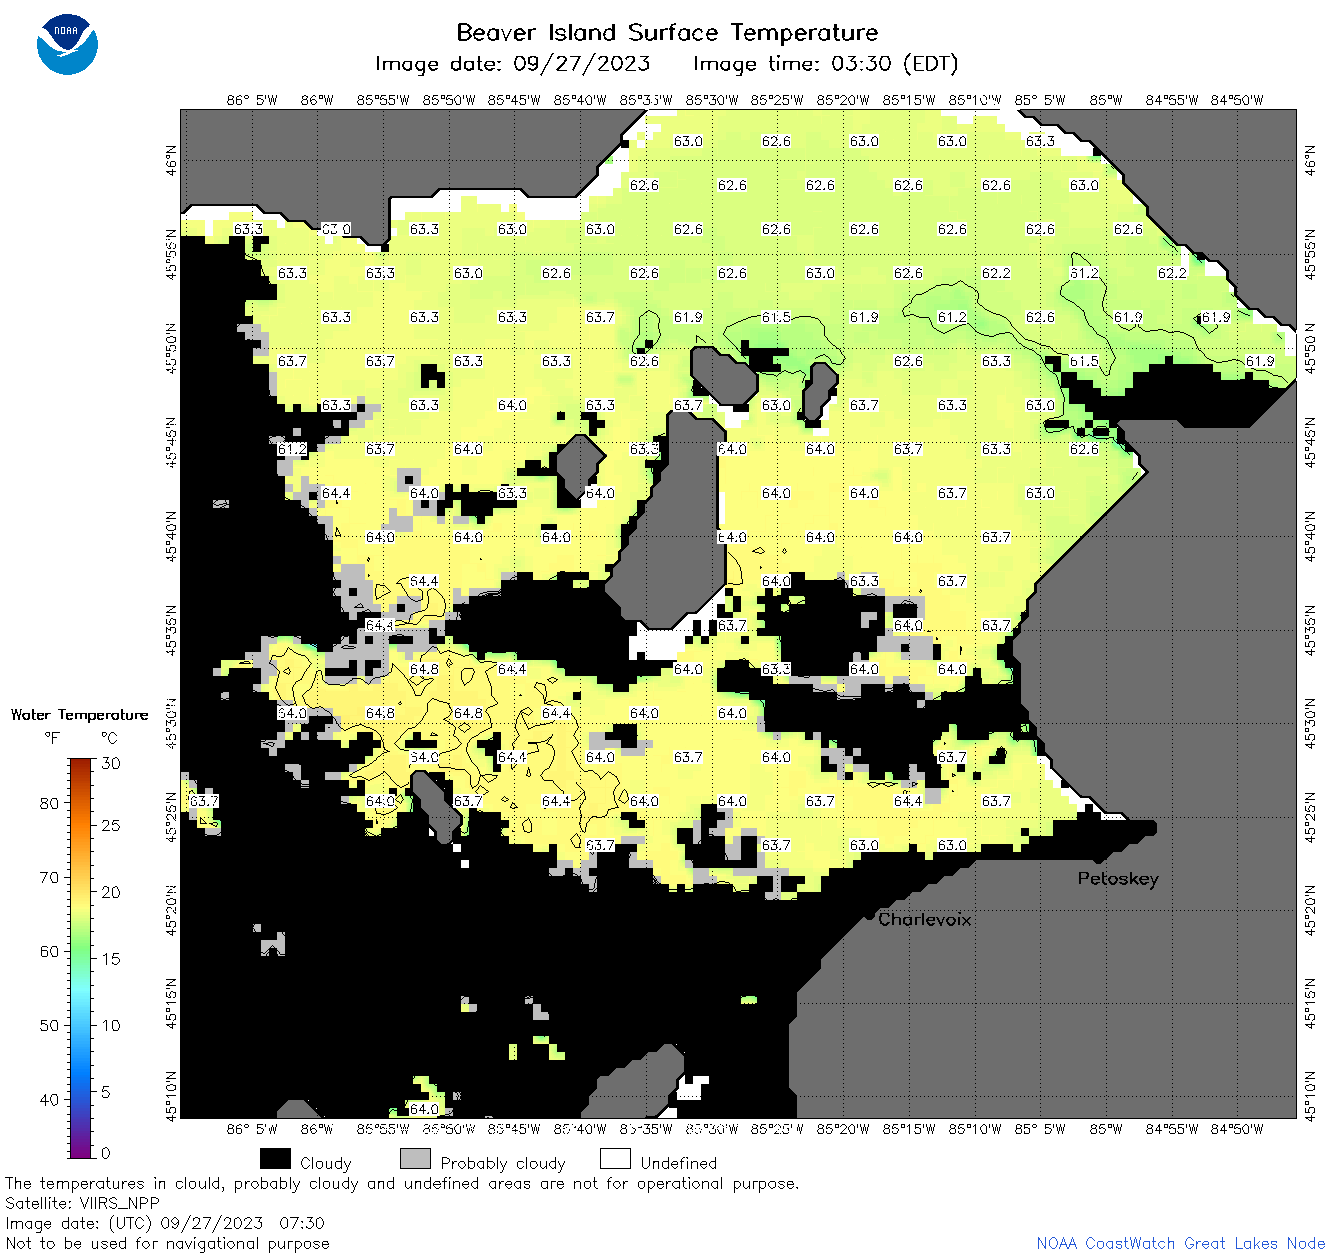Select the 'Satellite: VIIRS_NPP' footer line

coord(83,1203)
